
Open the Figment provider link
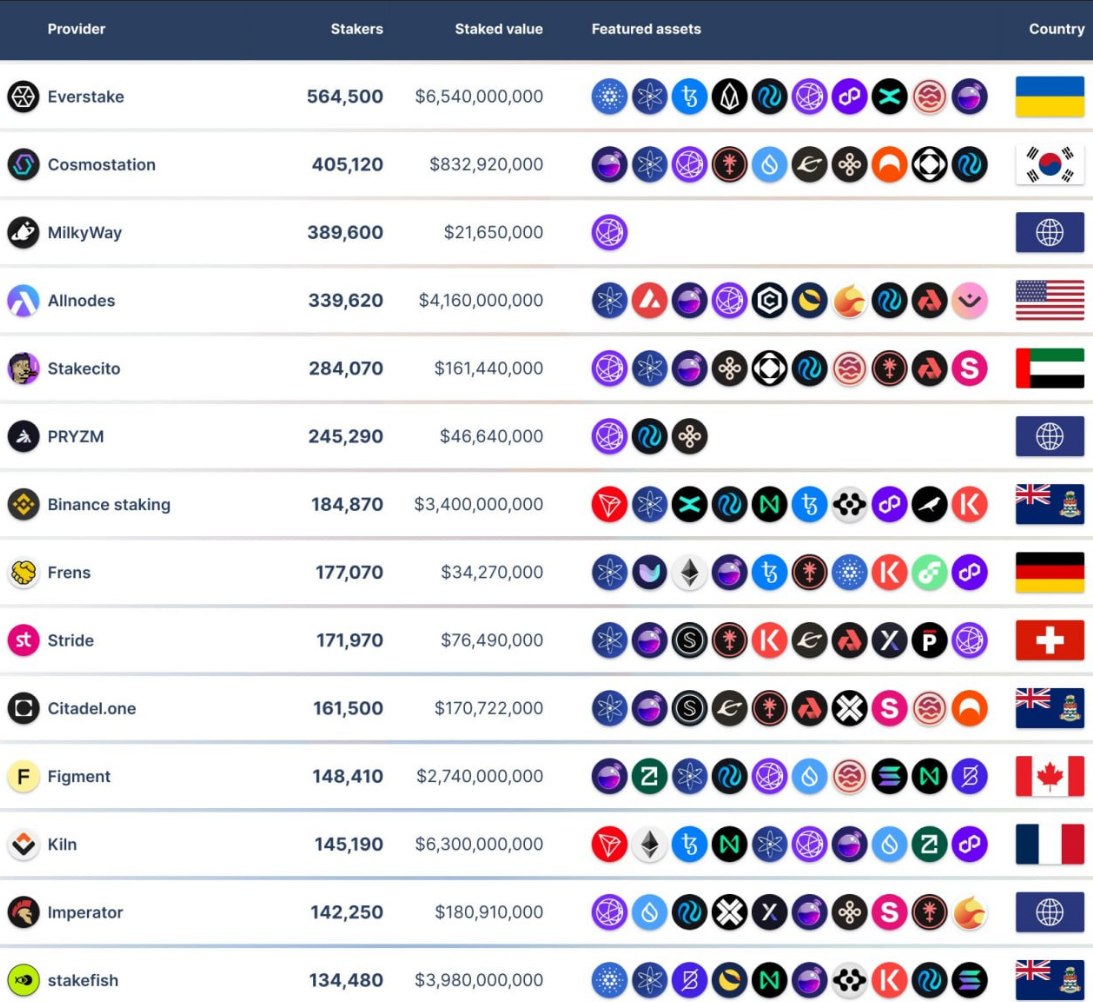click(79, 777)
